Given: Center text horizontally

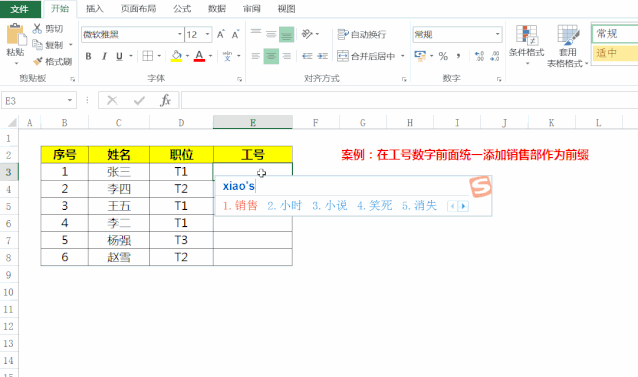Looking at the screenshot, I should pos(271,56).
